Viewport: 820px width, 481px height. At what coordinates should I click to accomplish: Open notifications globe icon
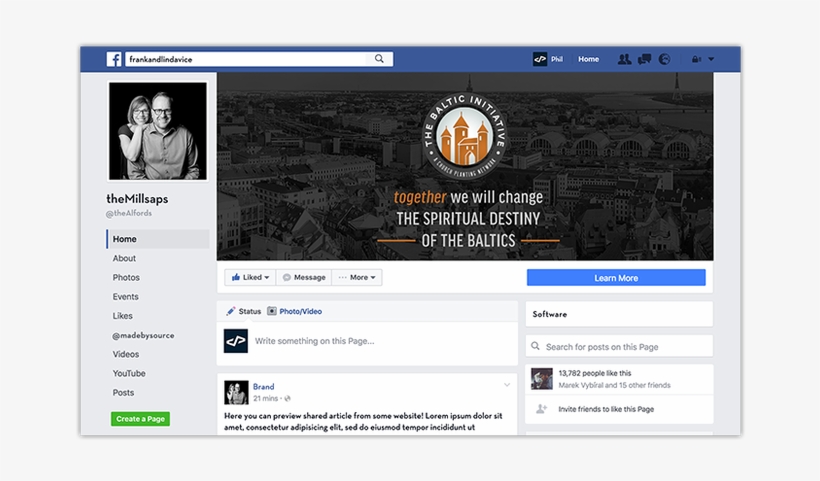pyautogui.click(x=664, y=59)
